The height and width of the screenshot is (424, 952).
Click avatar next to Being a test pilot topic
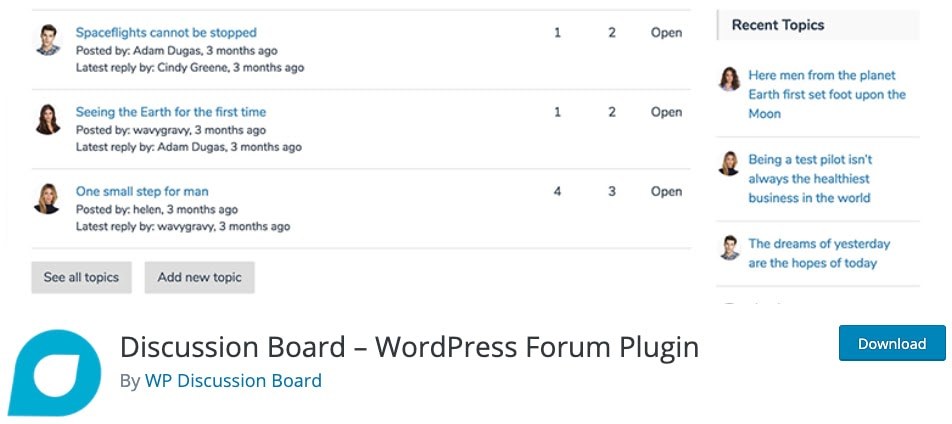coord(730,163)
